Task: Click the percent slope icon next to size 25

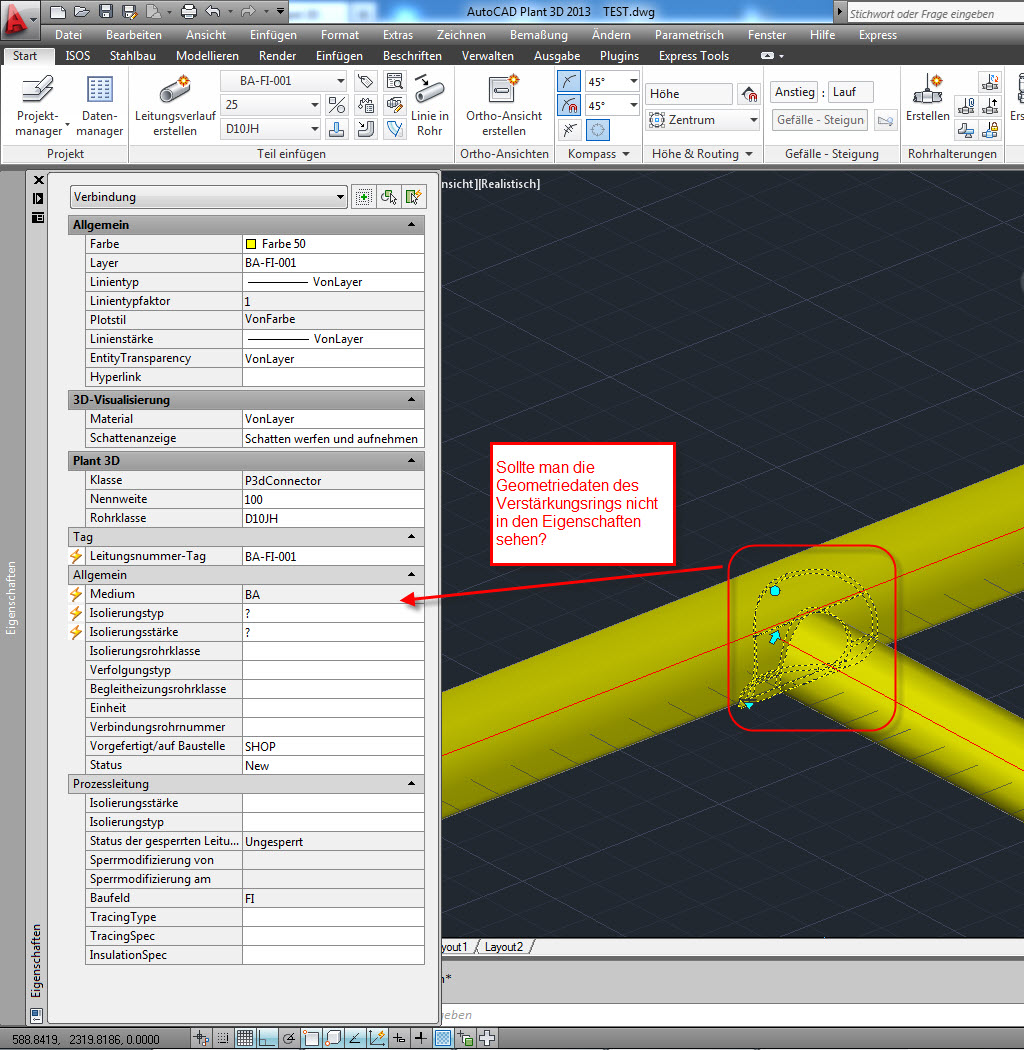Action: [337, 105]
